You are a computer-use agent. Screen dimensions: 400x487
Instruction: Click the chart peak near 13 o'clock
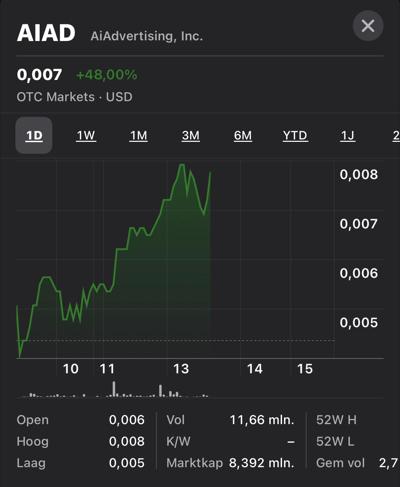point(182,164)
